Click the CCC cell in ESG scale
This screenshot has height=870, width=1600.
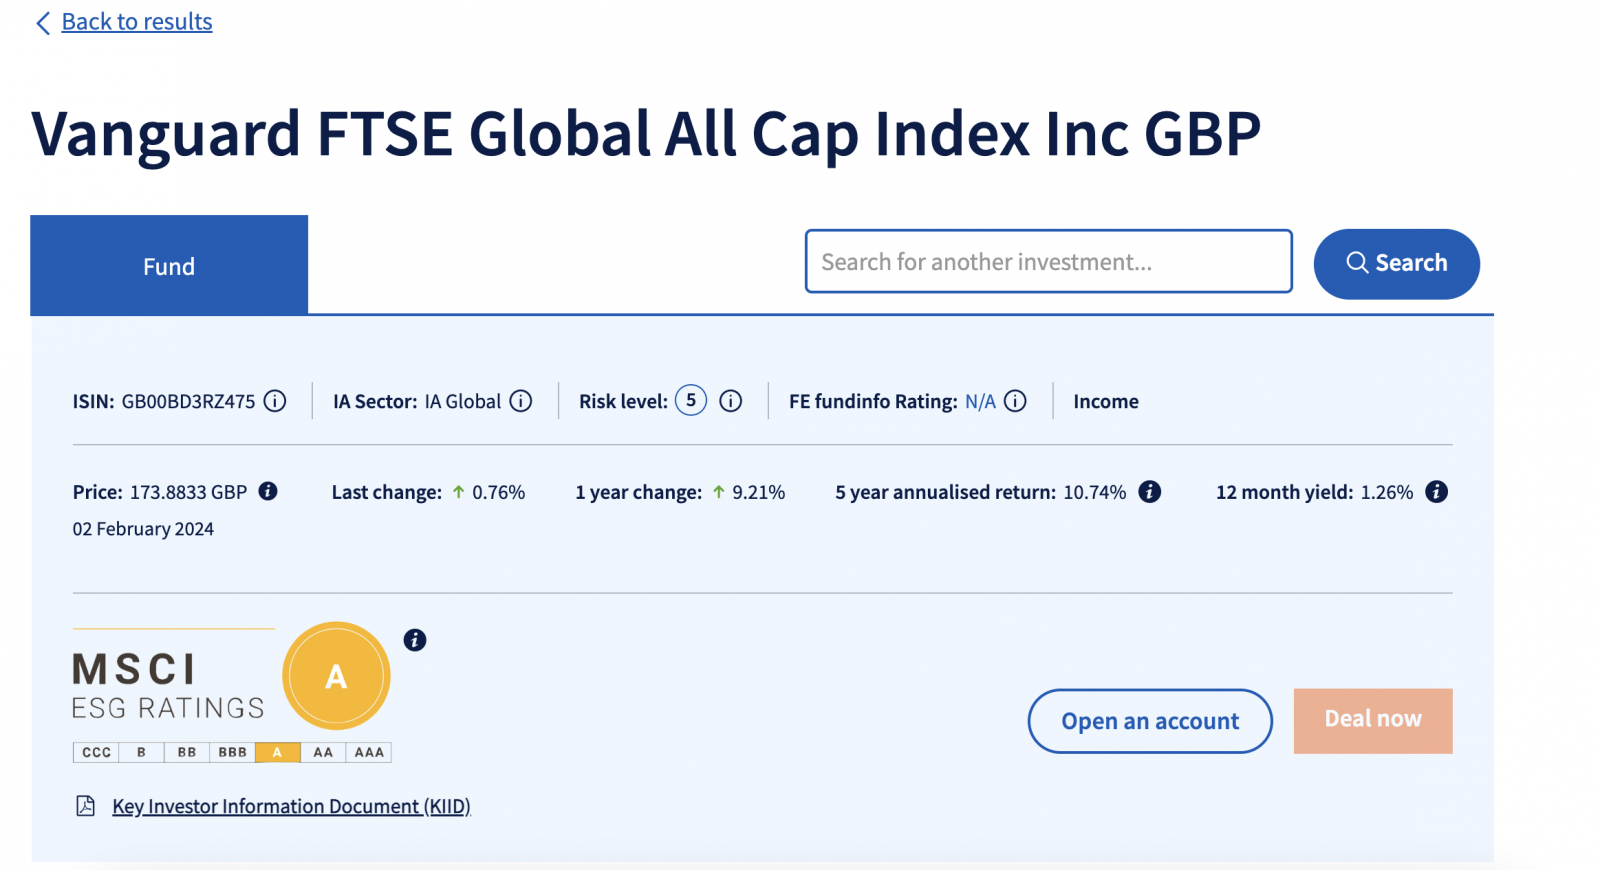click(x=96, y=752)
